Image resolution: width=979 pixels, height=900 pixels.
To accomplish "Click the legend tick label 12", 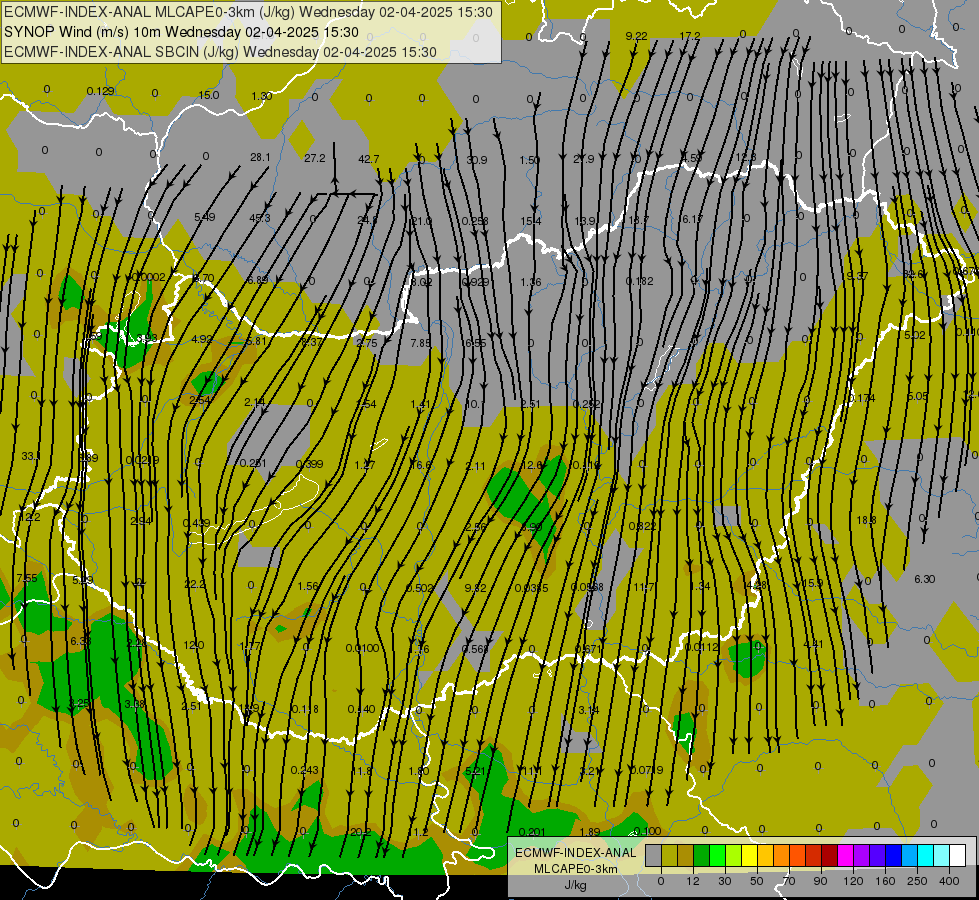I will 692,881.
